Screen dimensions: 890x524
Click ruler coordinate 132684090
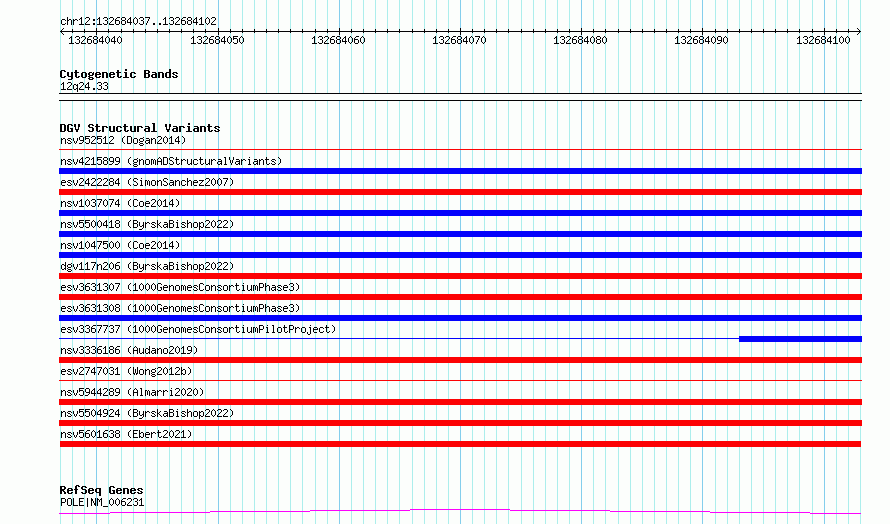pos(701,40)
